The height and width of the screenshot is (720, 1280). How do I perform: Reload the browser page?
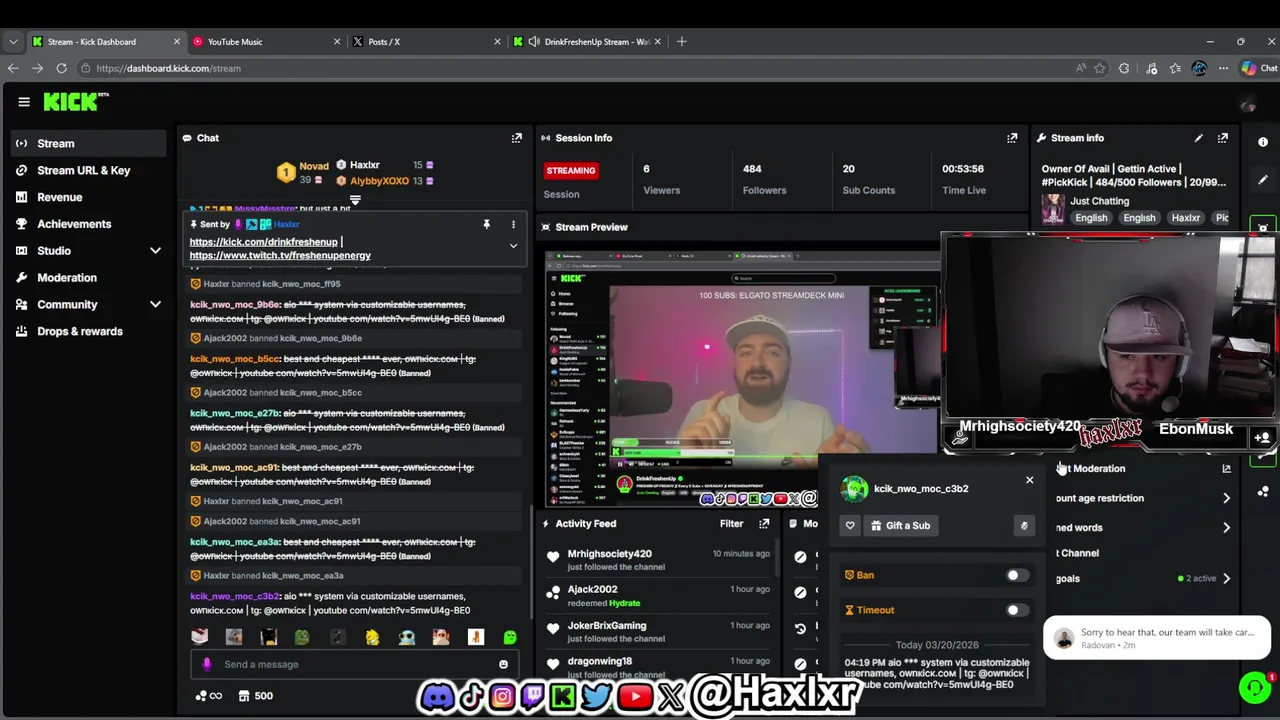click(x=61, y=68)
